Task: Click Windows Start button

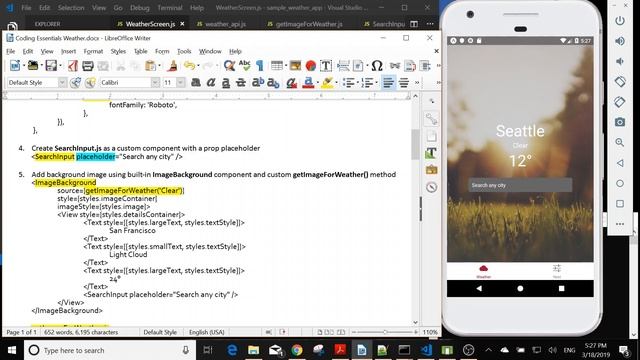Action: 12,350
